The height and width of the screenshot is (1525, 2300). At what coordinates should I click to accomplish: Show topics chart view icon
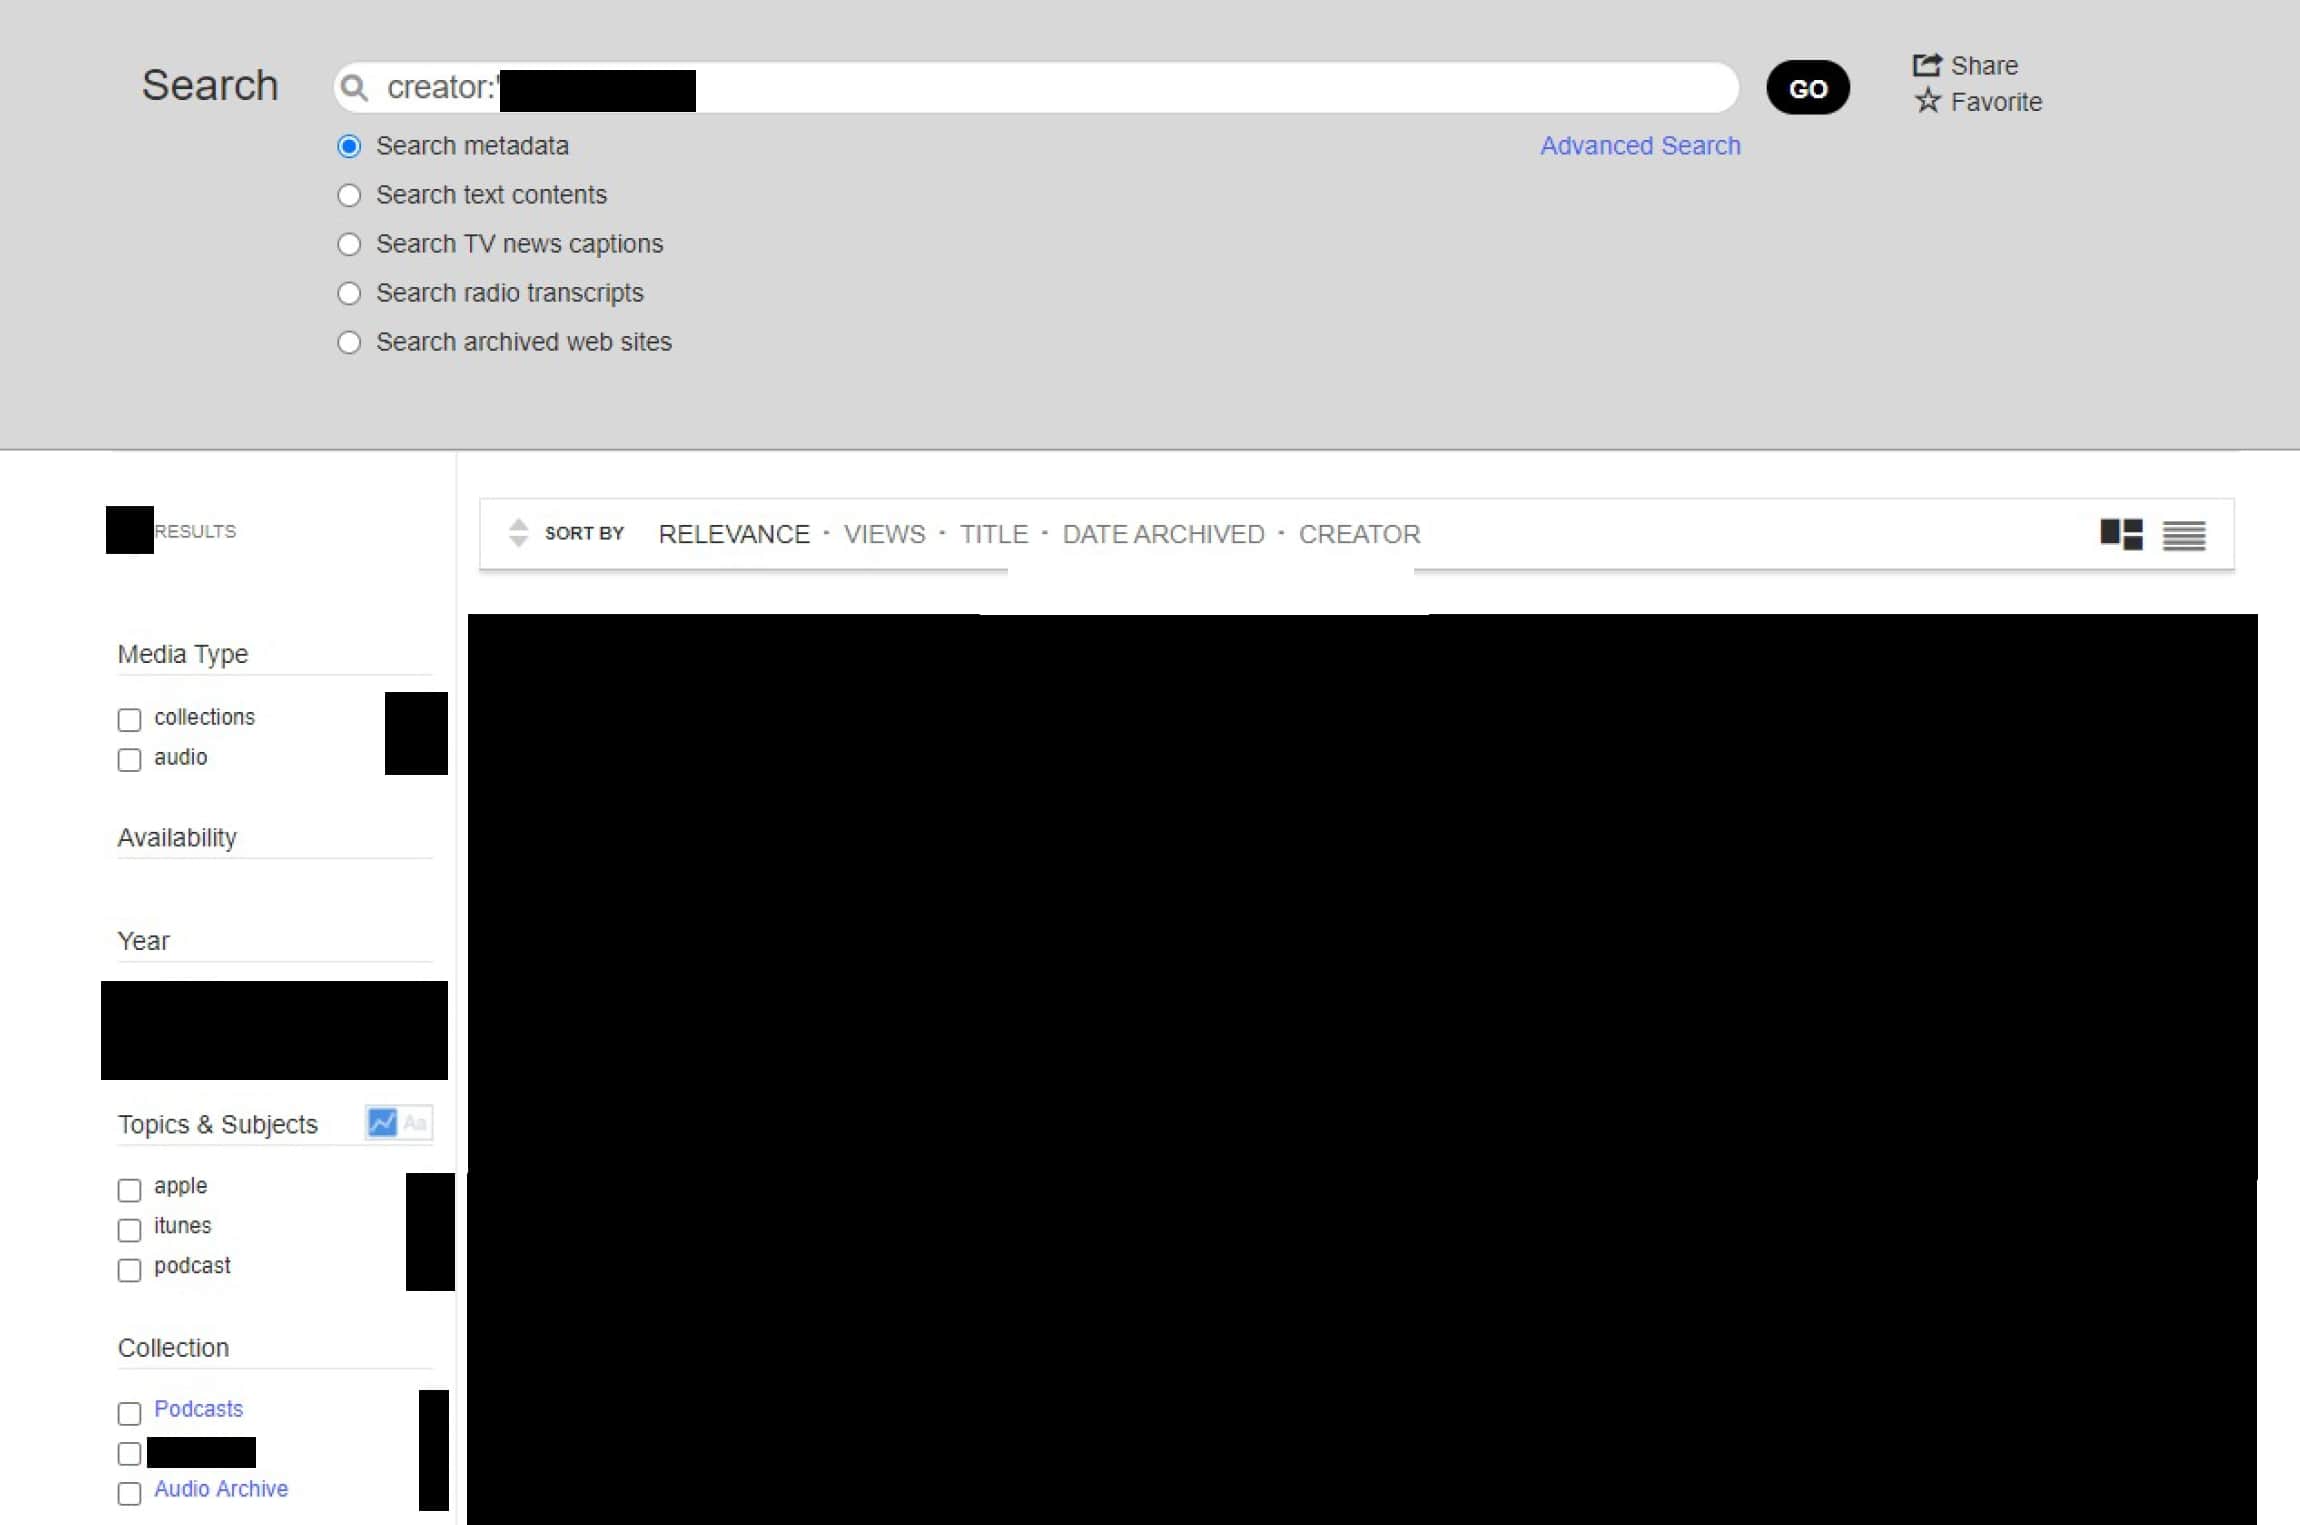point(382,1122)
